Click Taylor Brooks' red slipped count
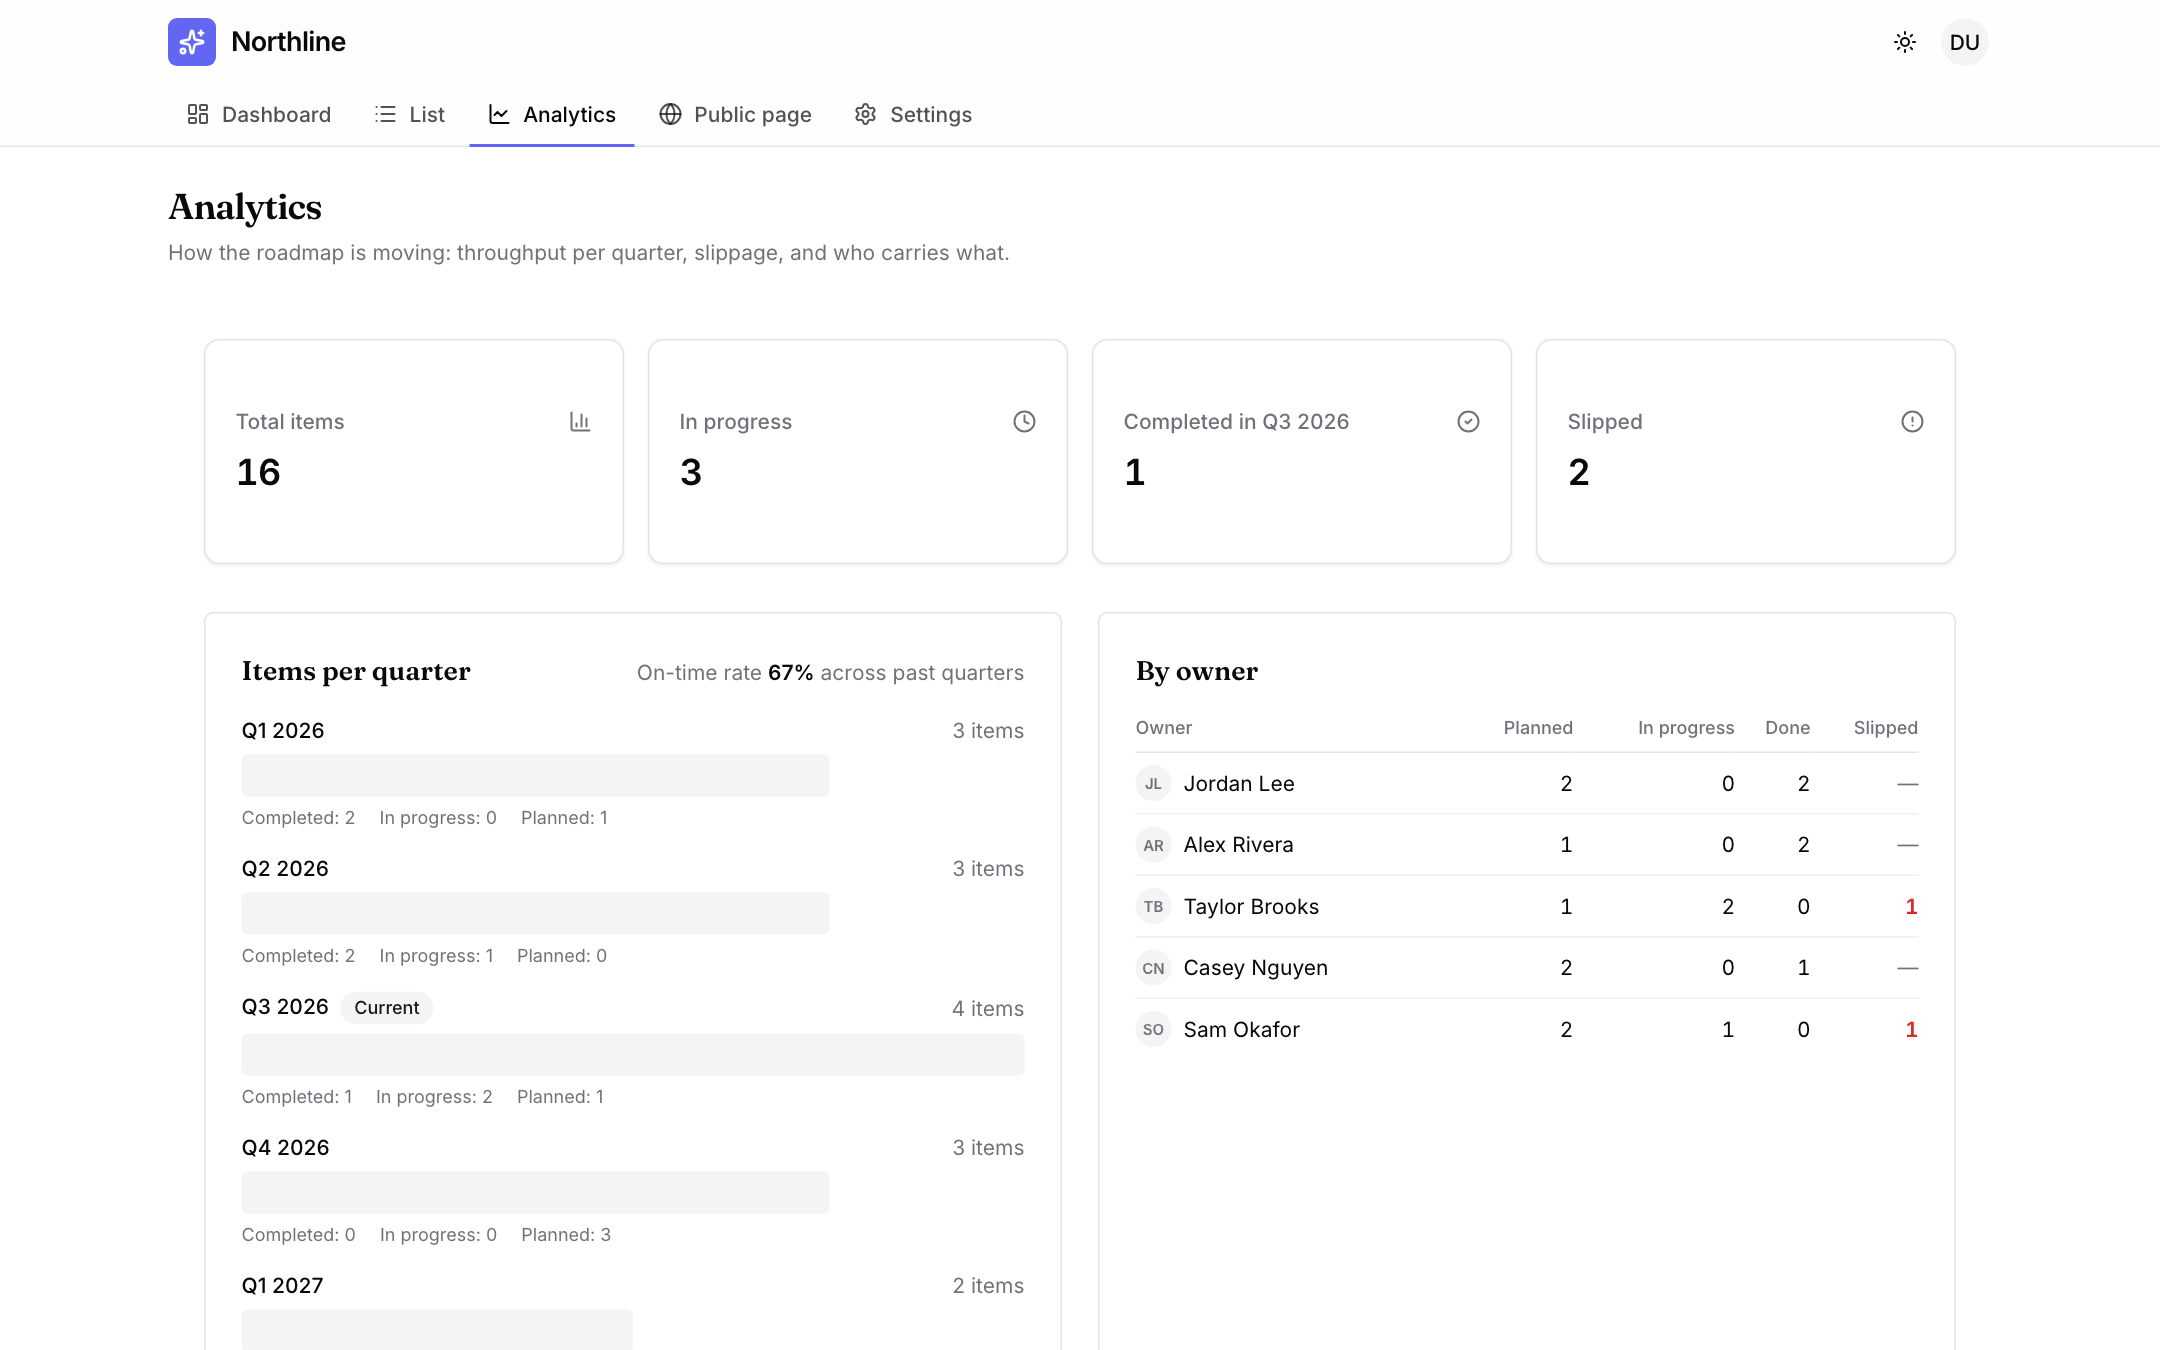This screenshot has width=2160, height=1350. (x=1911, y=907)
